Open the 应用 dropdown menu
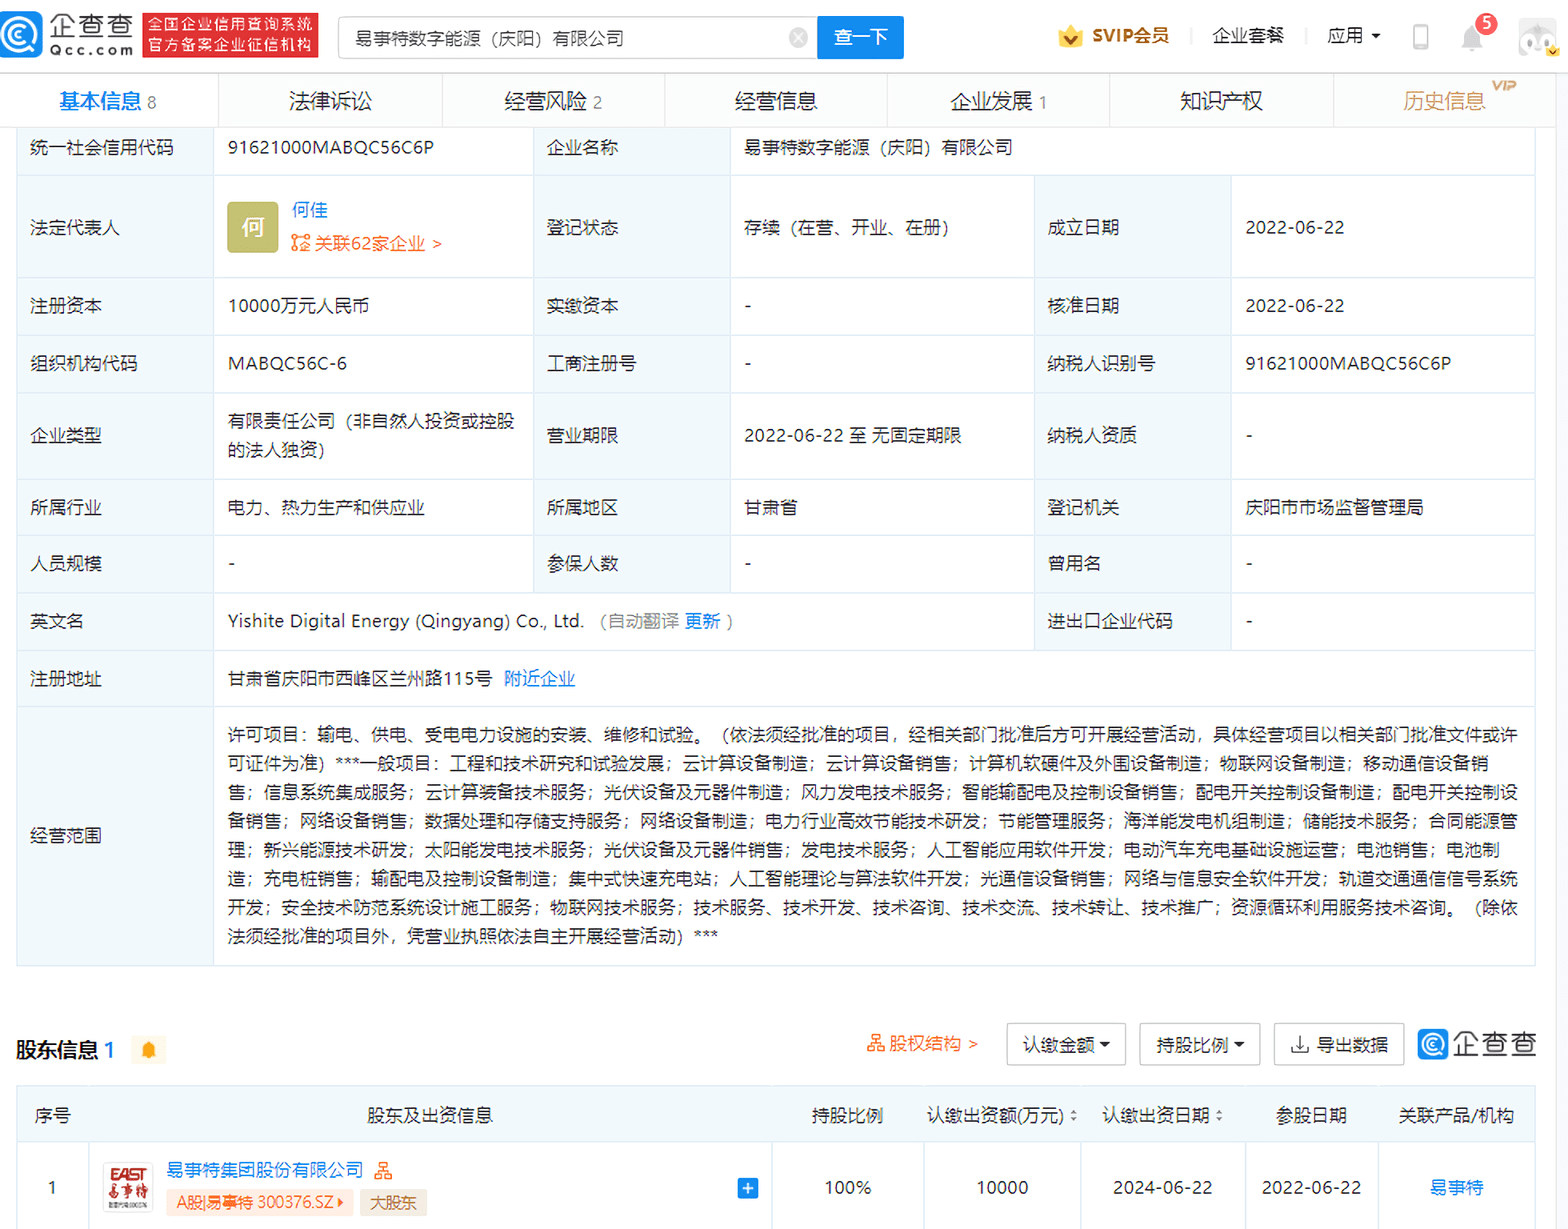This screenshot has width=1568, height=1229. (1353, 36)
